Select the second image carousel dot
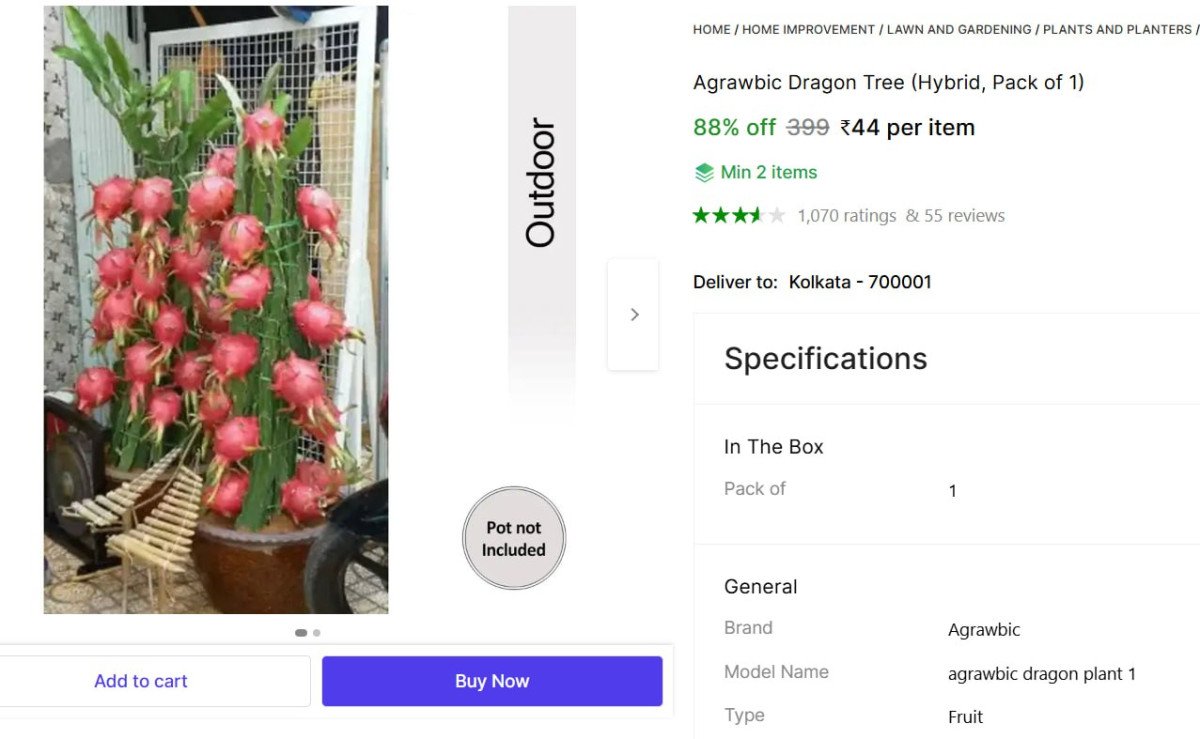Screen dimensions: 1200x739 click(x=317, y=633)
